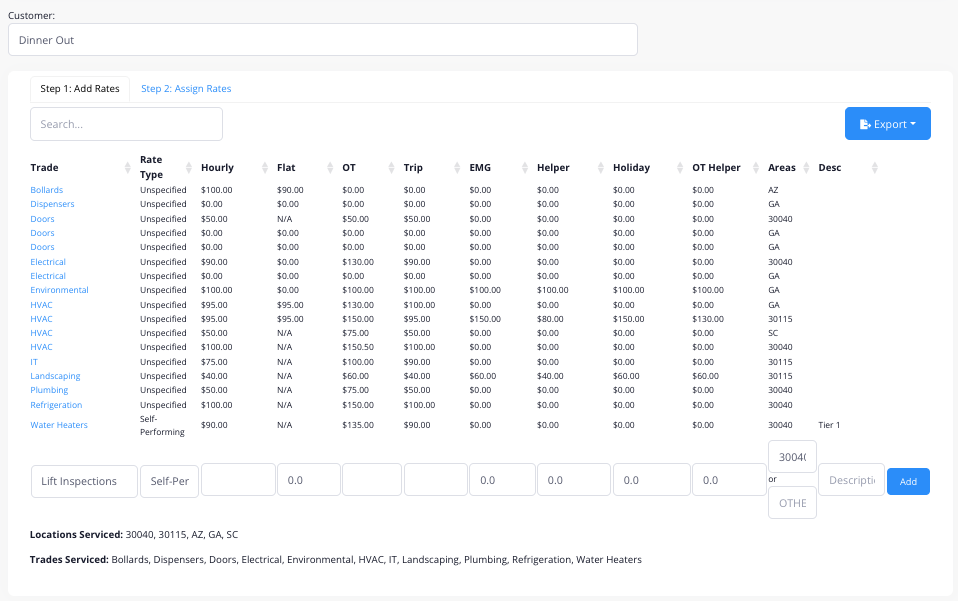Sort by EMG column arrows
The image size is (958, 601).
(x=525, y=167)
